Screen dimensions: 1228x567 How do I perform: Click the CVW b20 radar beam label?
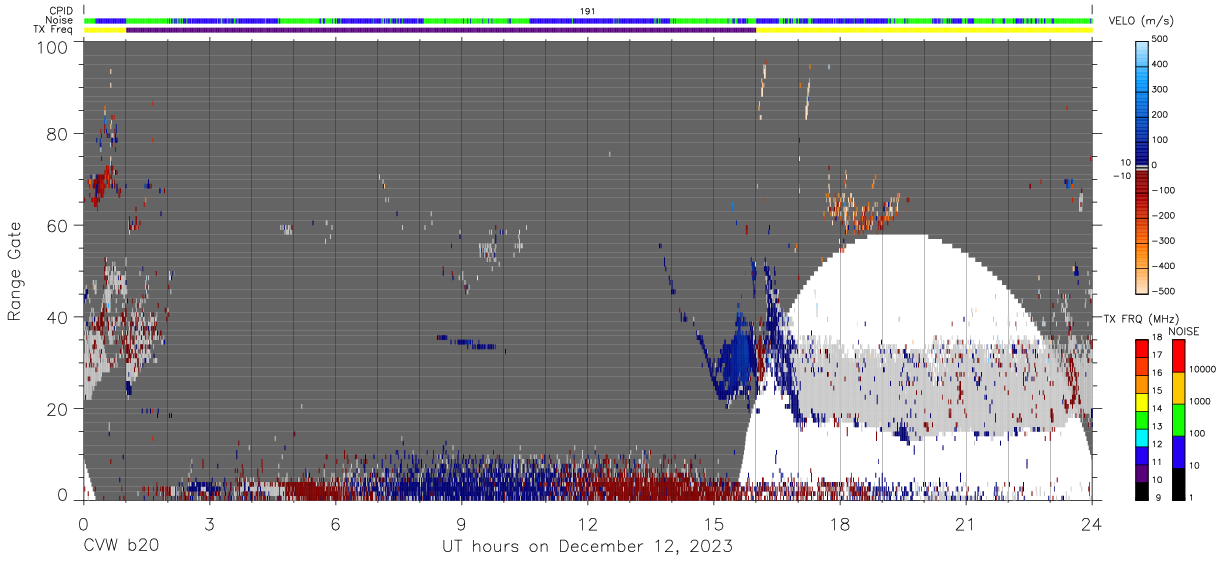[121, 547]
